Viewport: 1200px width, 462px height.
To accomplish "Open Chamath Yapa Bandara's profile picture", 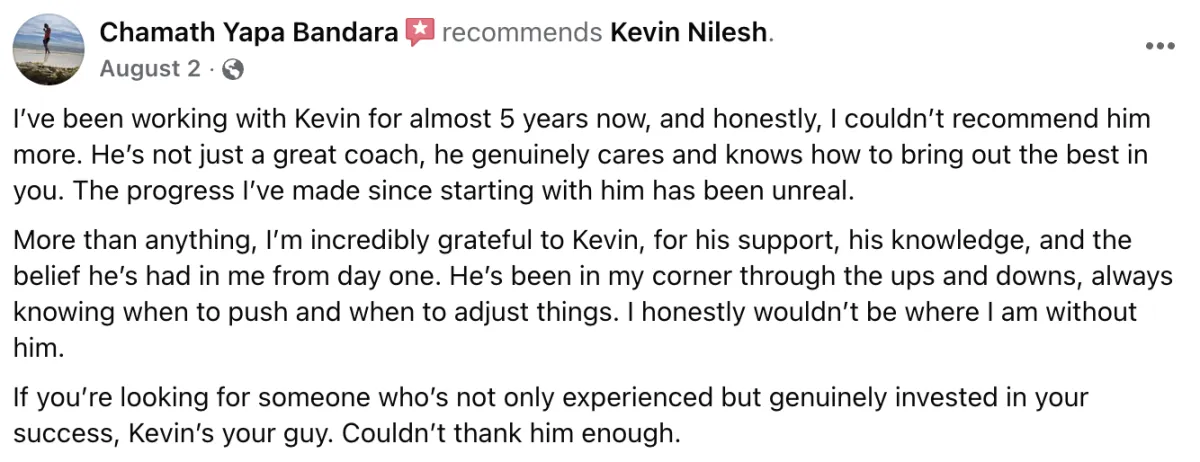I will click(x=47, y=50).
